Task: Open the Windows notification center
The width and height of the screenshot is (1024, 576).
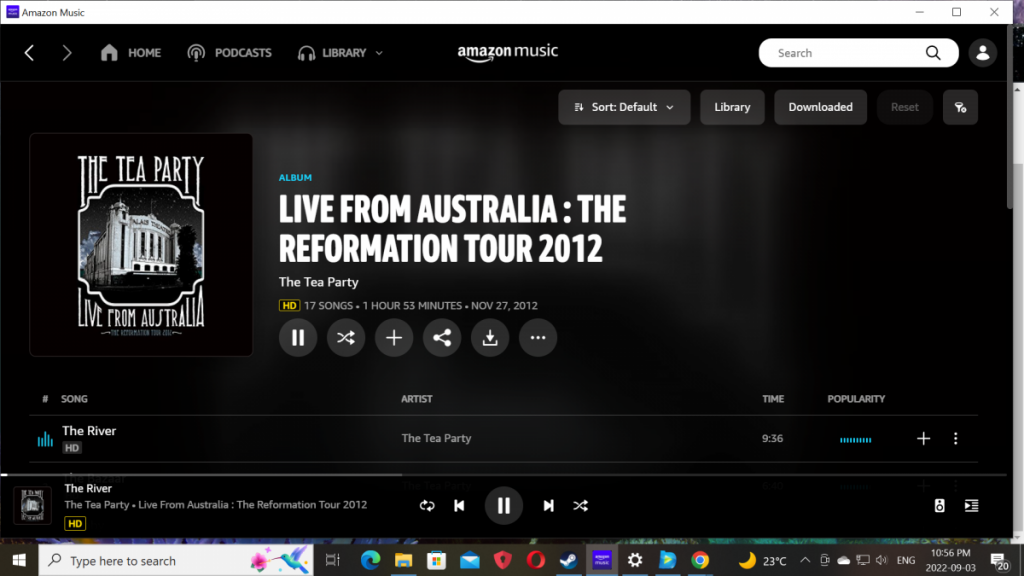Action: click(999, 560)
